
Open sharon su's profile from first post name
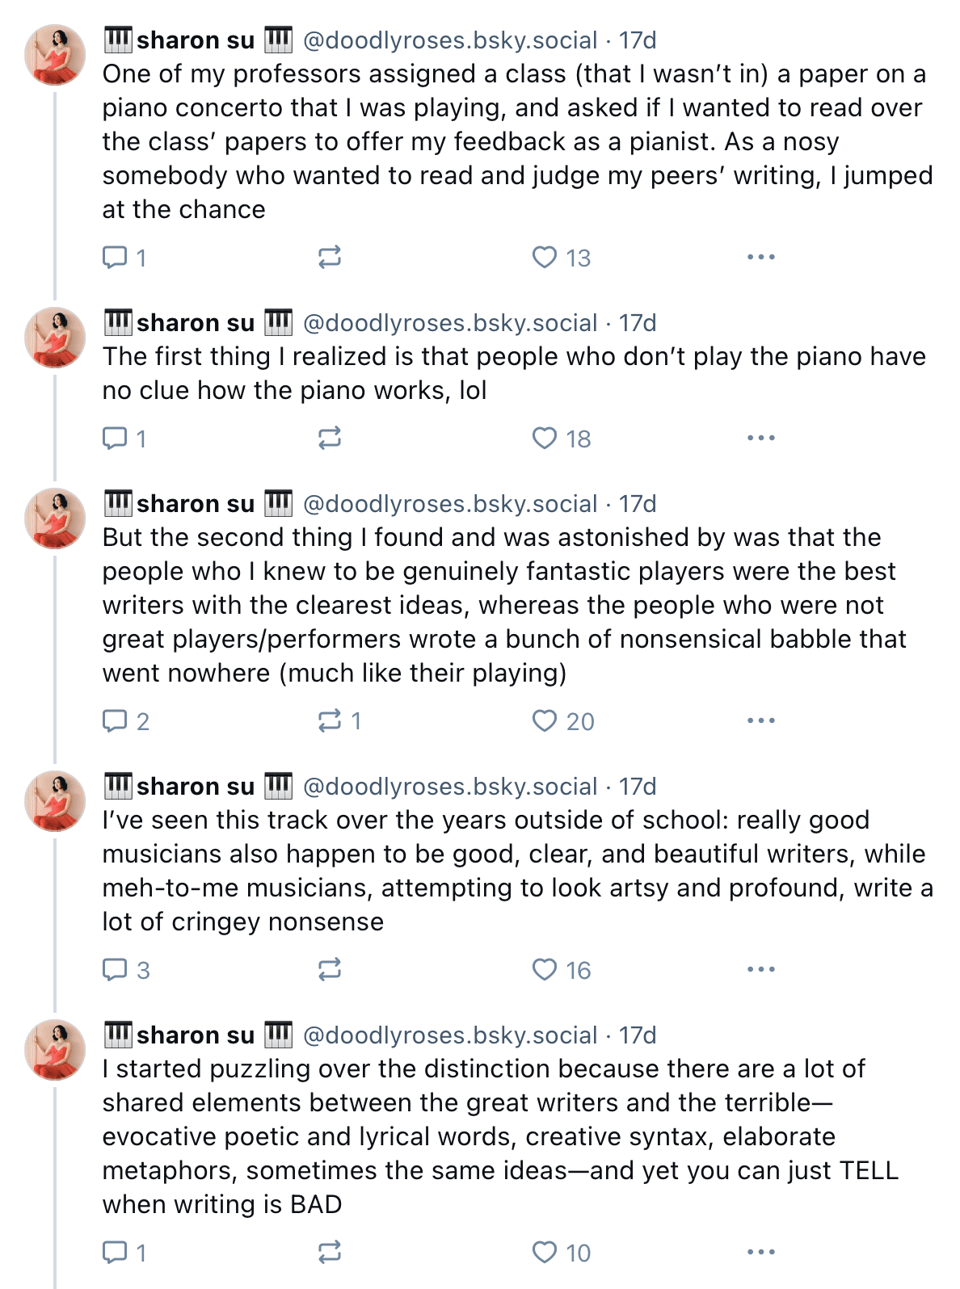point(196,41)
